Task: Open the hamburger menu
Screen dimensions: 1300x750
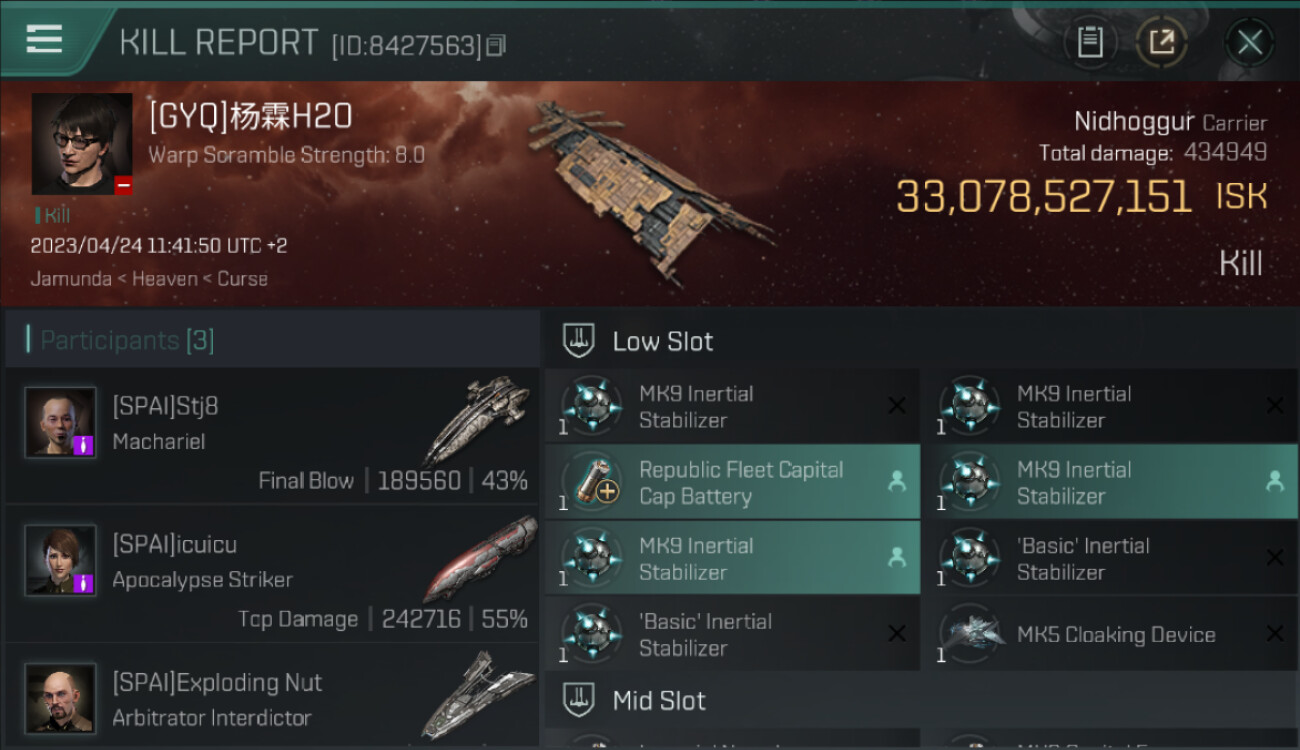Action: tap(44, 40)
